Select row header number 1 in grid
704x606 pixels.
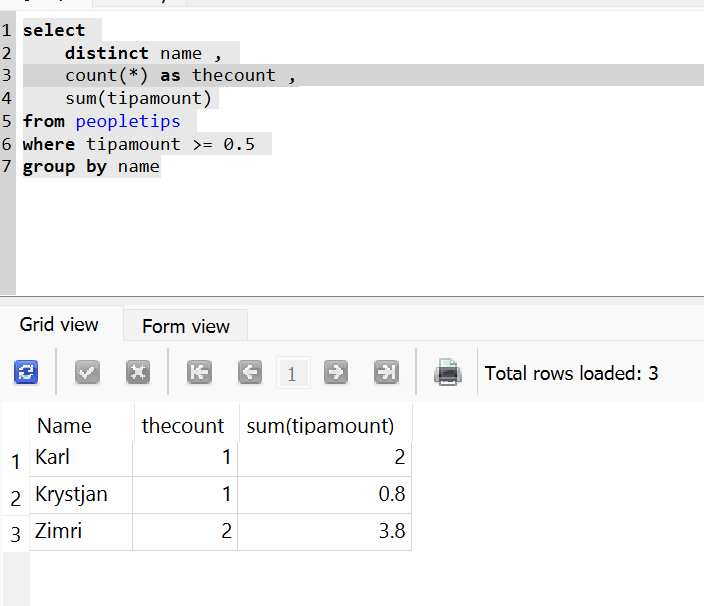pyautogui.click(x=16, y=461)
